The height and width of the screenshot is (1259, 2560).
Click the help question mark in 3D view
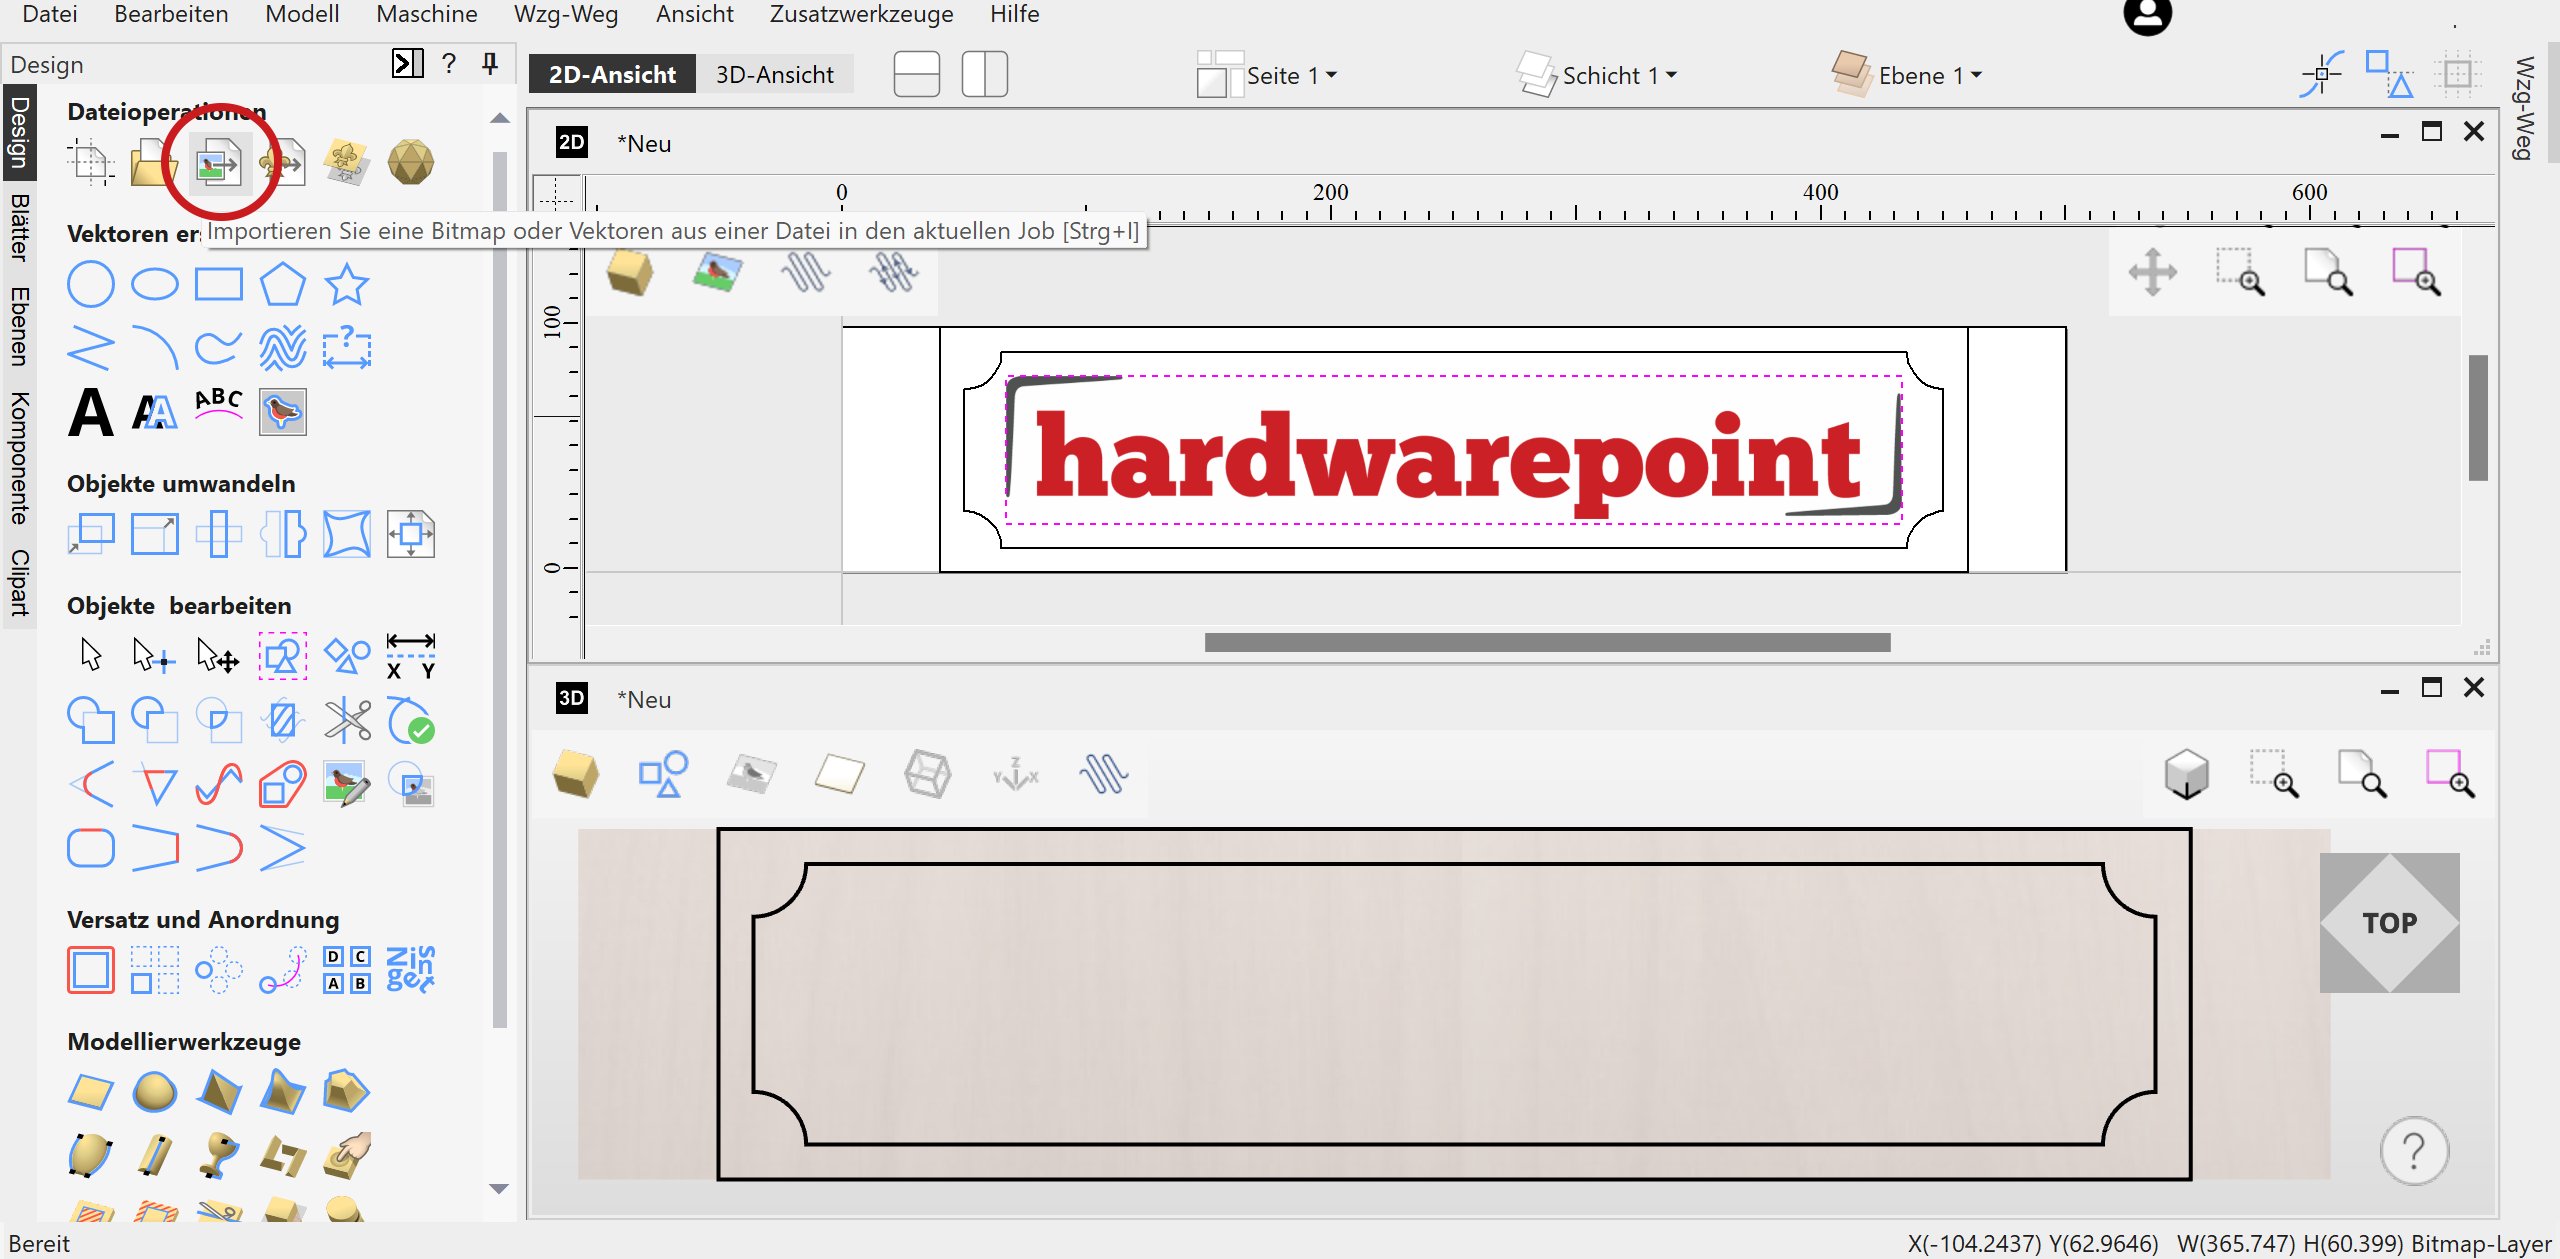[x=2414, y=1151]
